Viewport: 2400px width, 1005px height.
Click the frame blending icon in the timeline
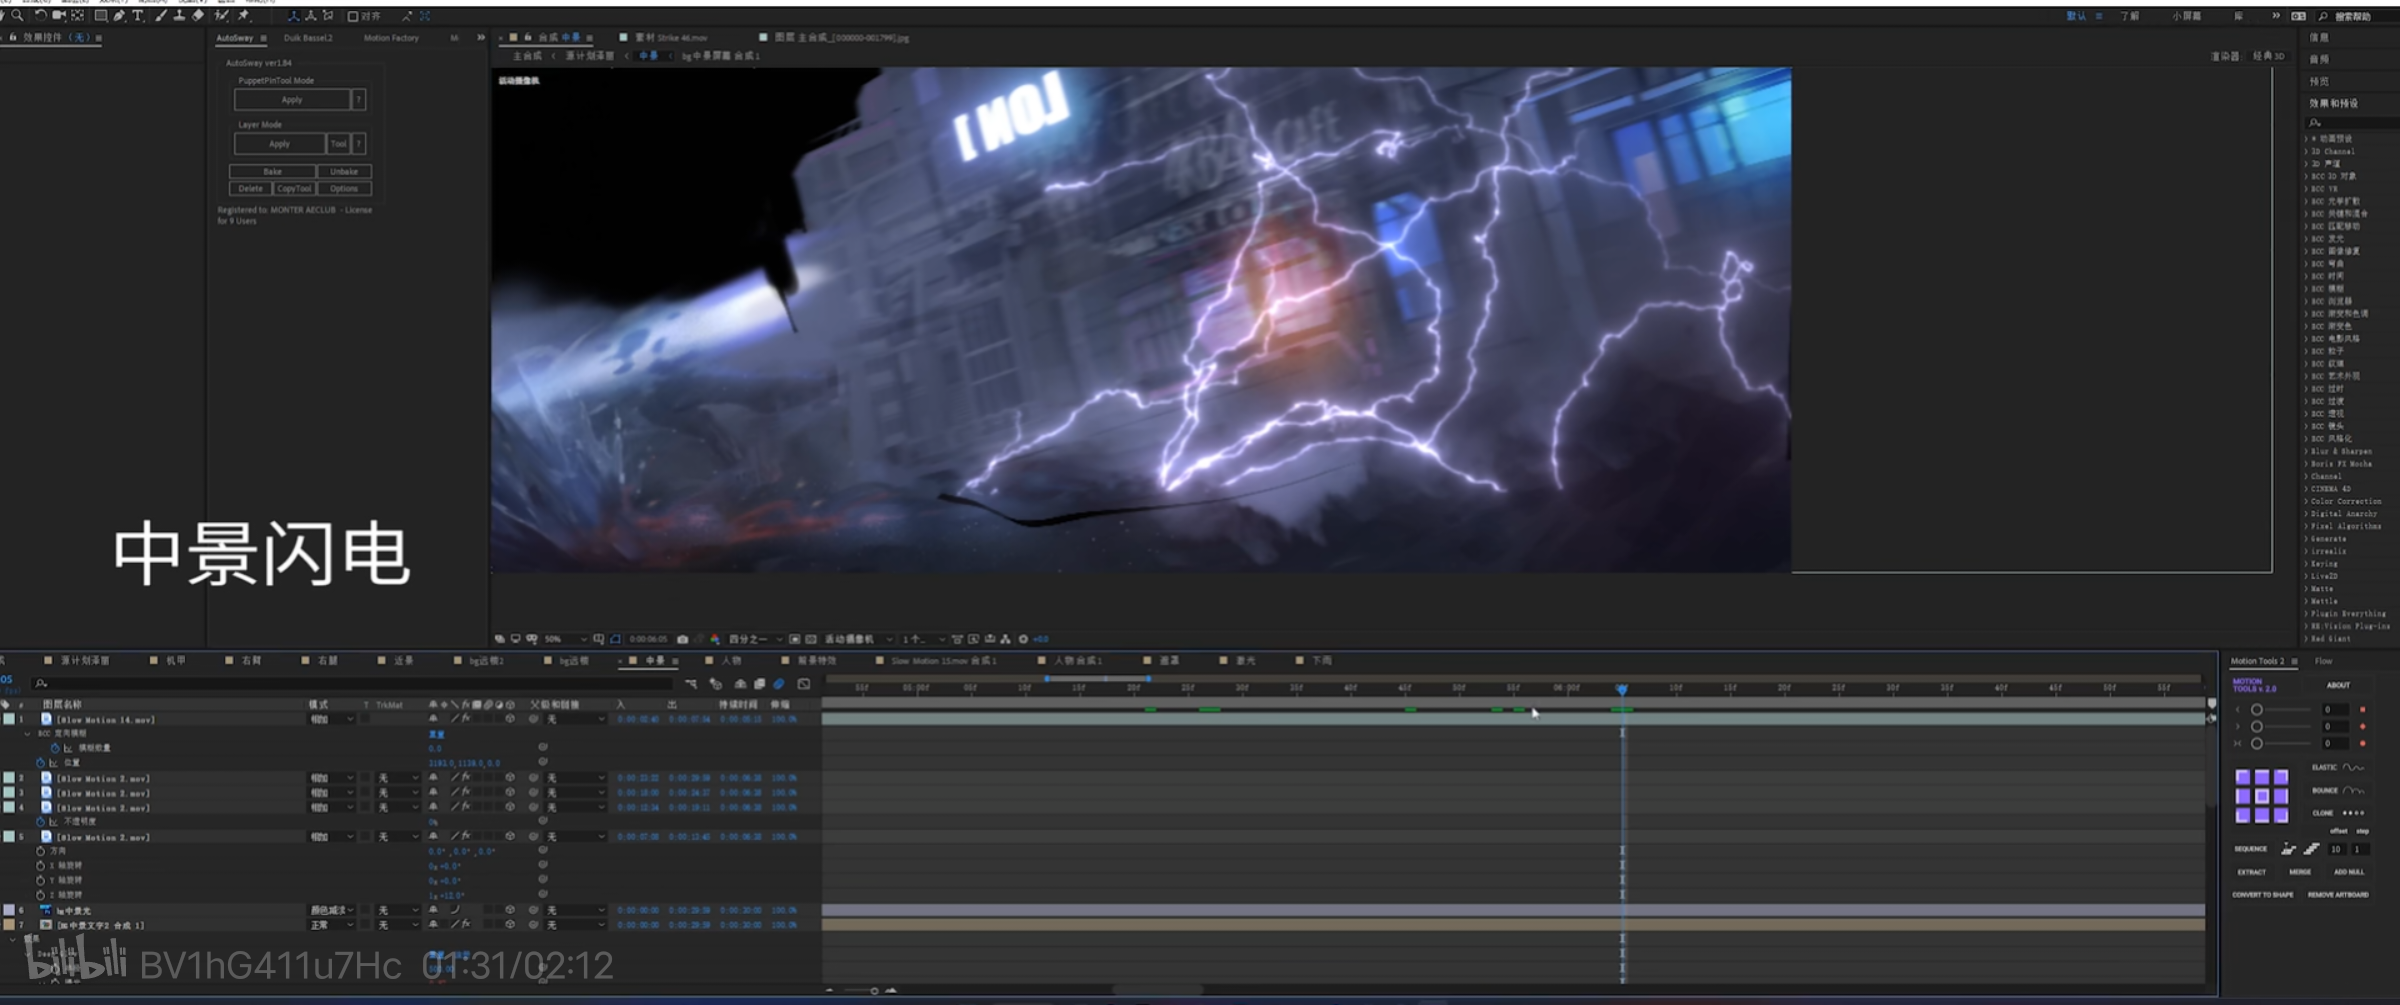click(760, 684)
